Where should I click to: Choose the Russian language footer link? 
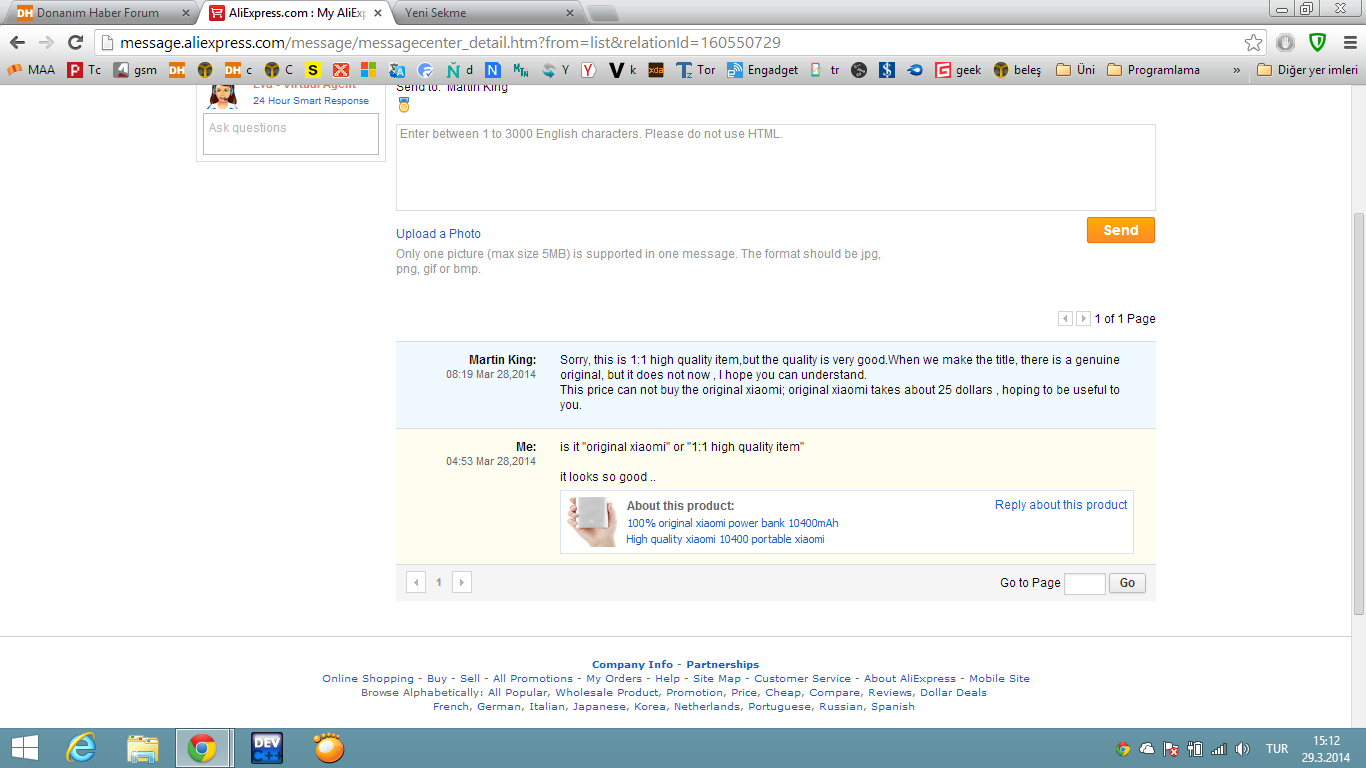[842, 706]
